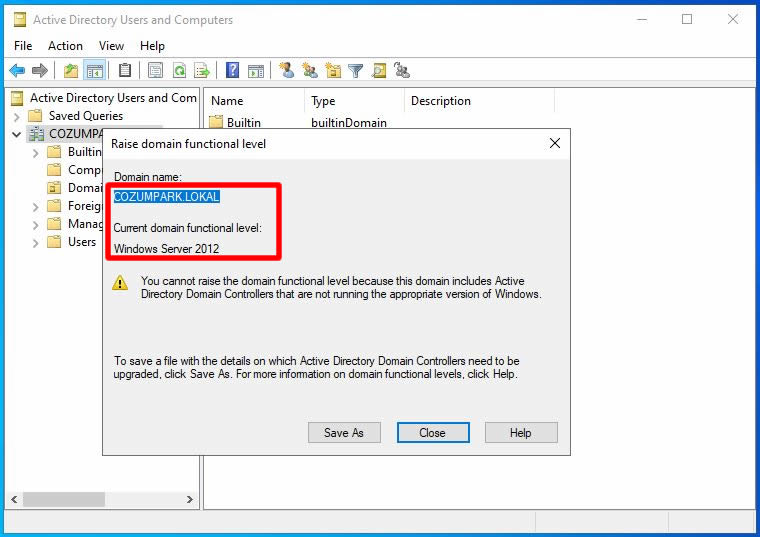Viewport: 760px width, 537px height.
Task: Click the Help button in the dialog
Action: point(520,433)
